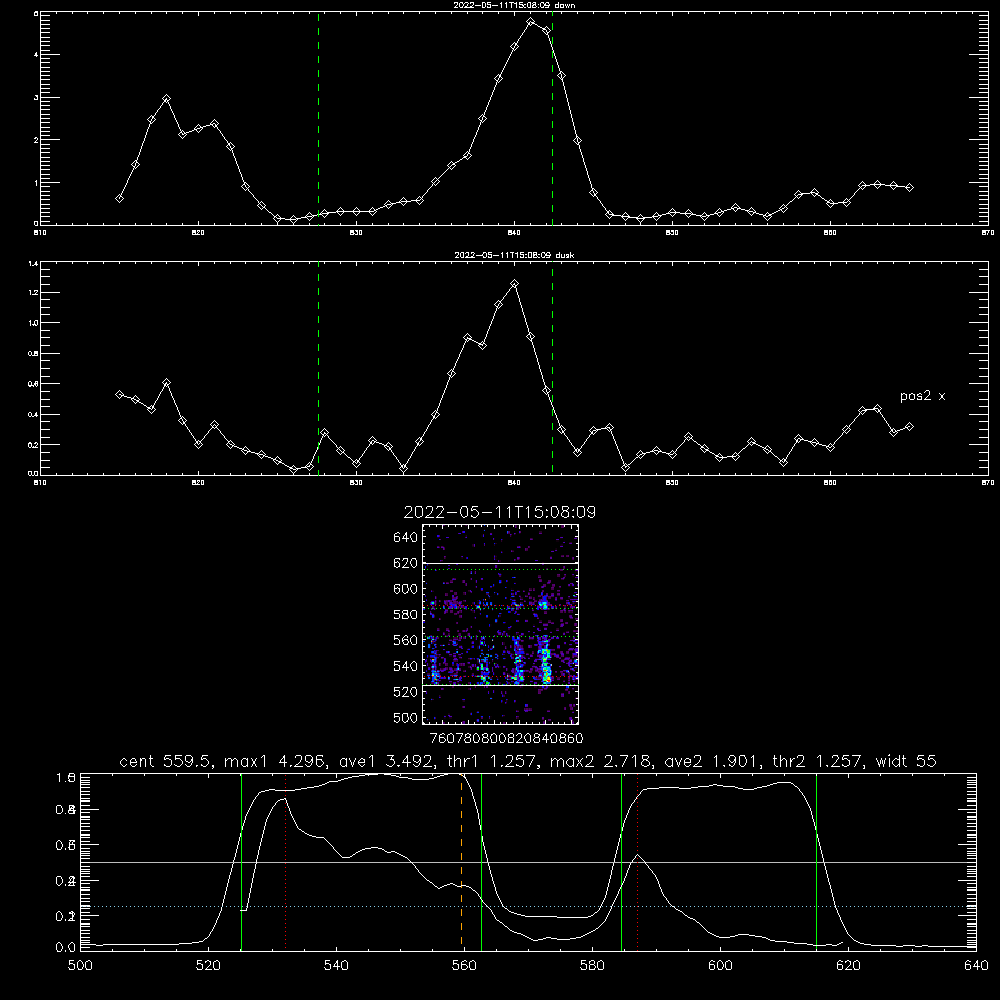The width and height of the screenshot is (1000, 1000).
Task: Click the '640' x-axis label of bottom plot
Action: point(976,966)
